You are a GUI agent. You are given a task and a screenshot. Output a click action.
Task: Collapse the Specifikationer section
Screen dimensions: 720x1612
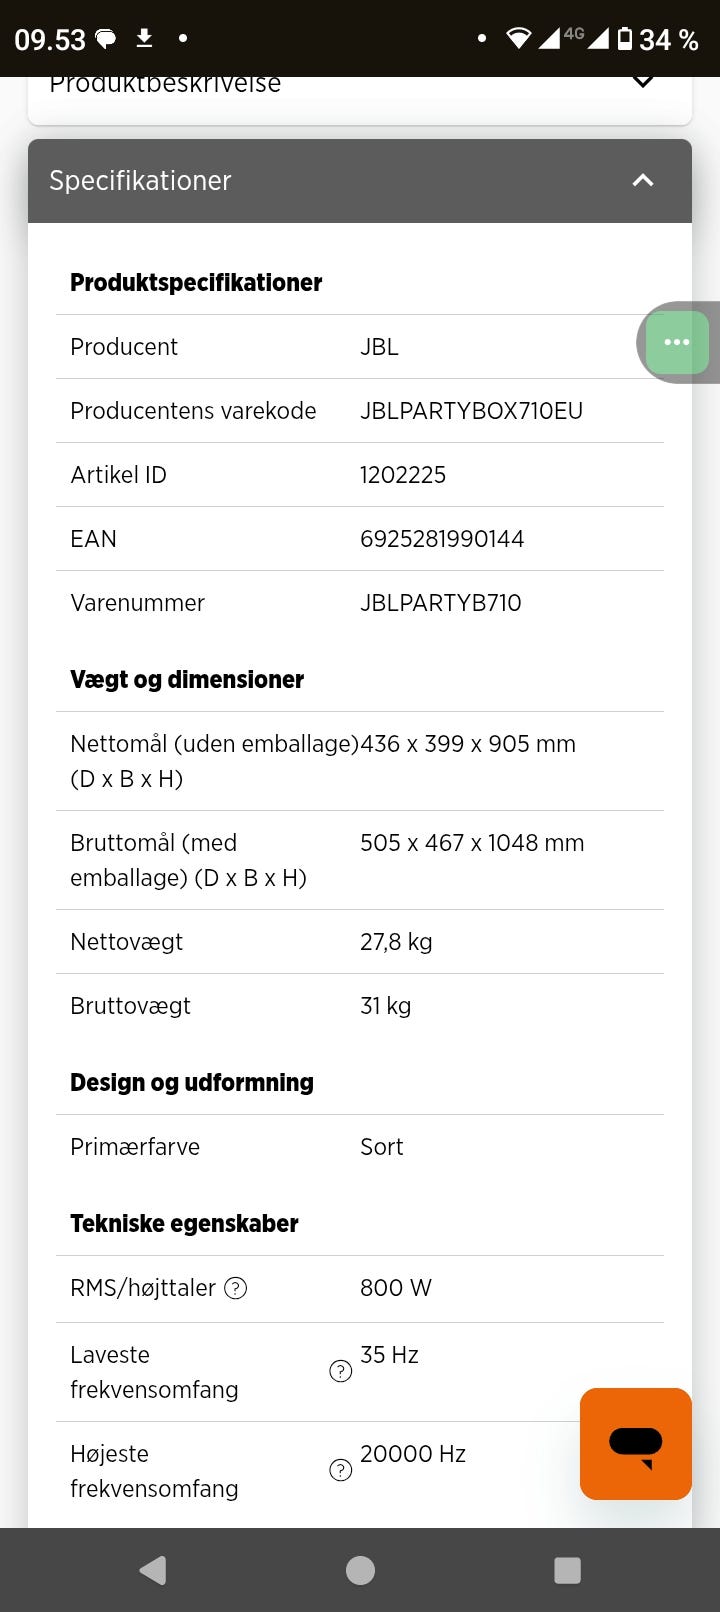click(x=643, y=180)
